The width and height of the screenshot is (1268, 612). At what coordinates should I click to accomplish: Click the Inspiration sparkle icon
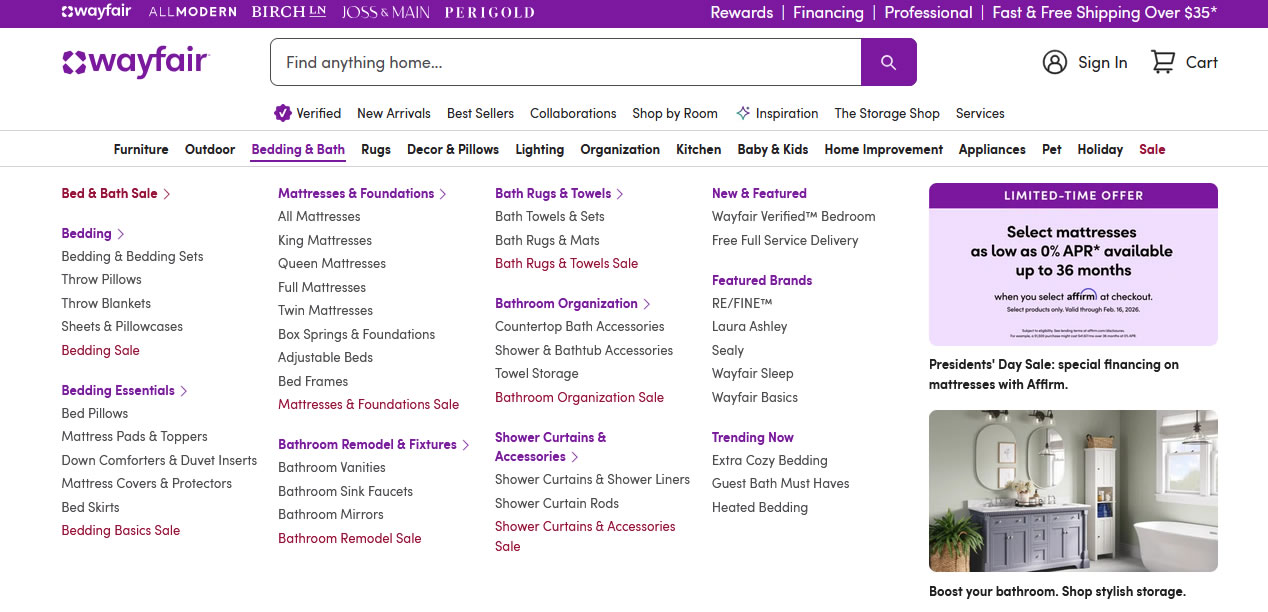point(743,113)
